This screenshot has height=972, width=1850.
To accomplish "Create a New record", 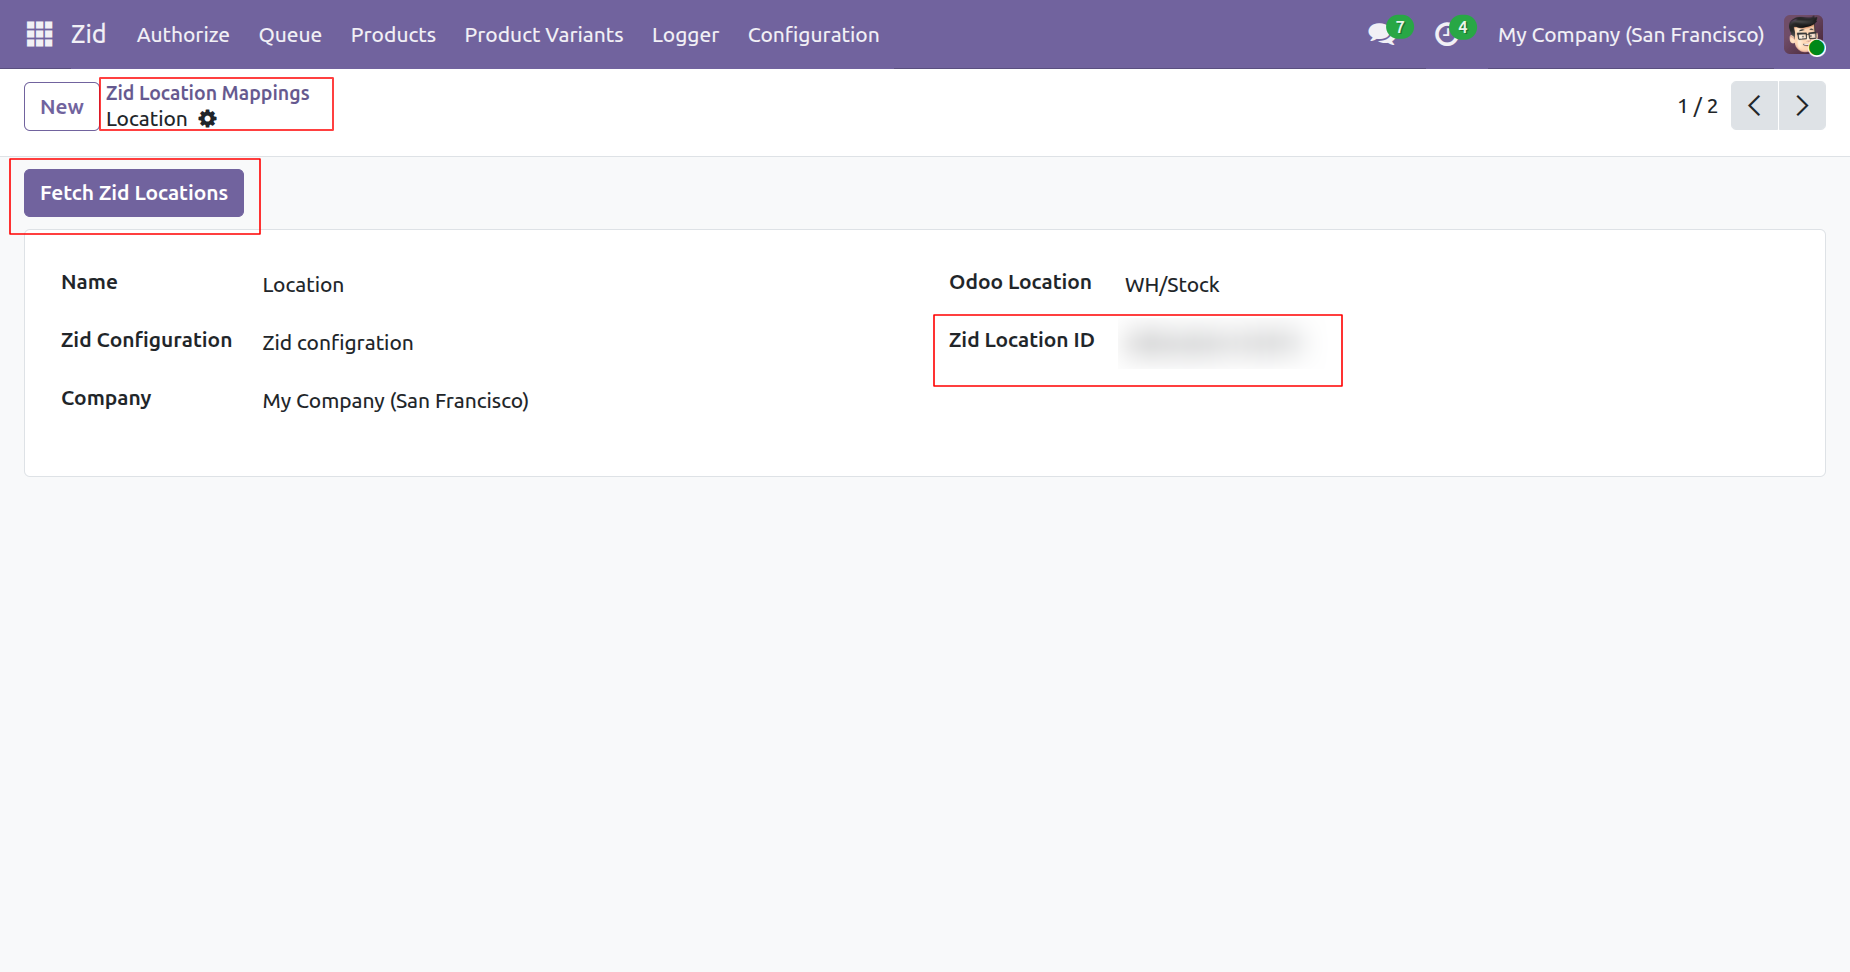I will coord(62,106).
